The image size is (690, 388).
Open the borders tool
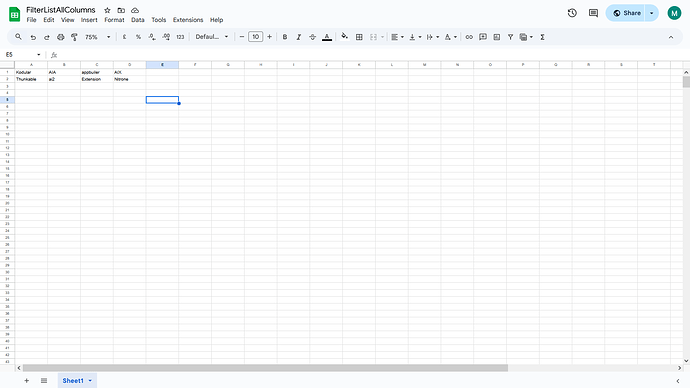coord(359,37)
